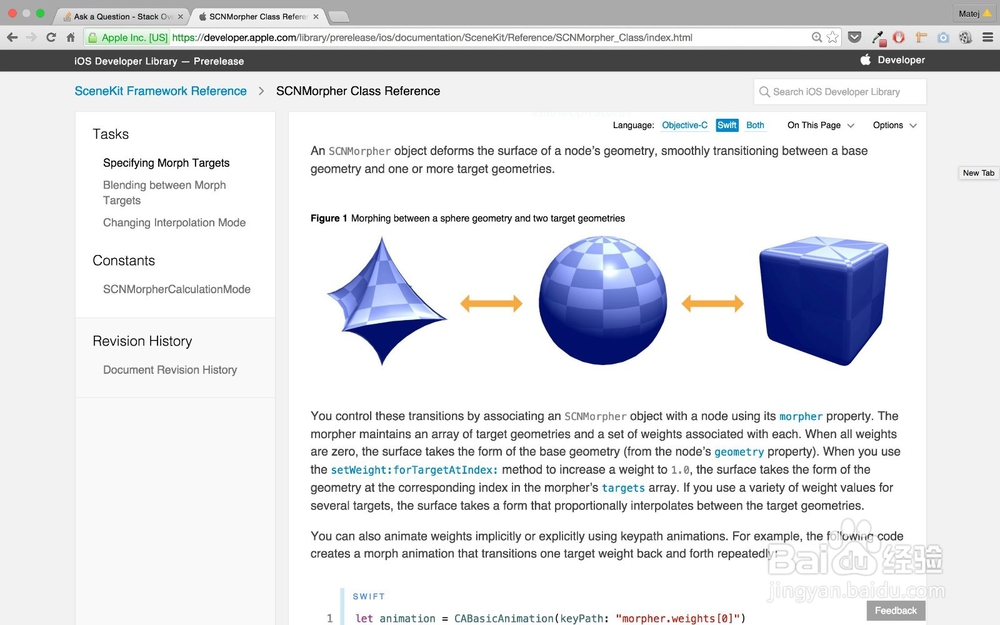Image resolution: width=1000 pixels, height=625 pixels.
Task: Select the SCNMorpher Class Reference tab
Action: pyautogui.click(x=256, y=17)
